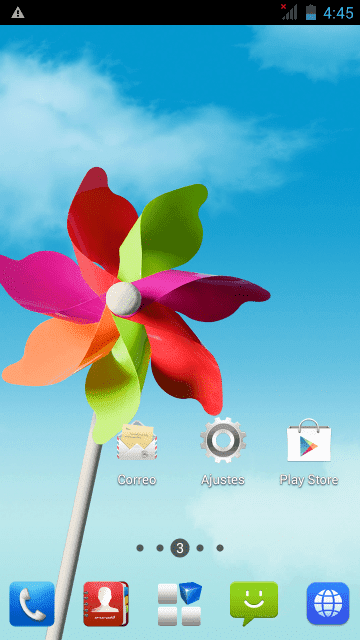
Task: Tap the Correo label text
Action: coord(137,480)
